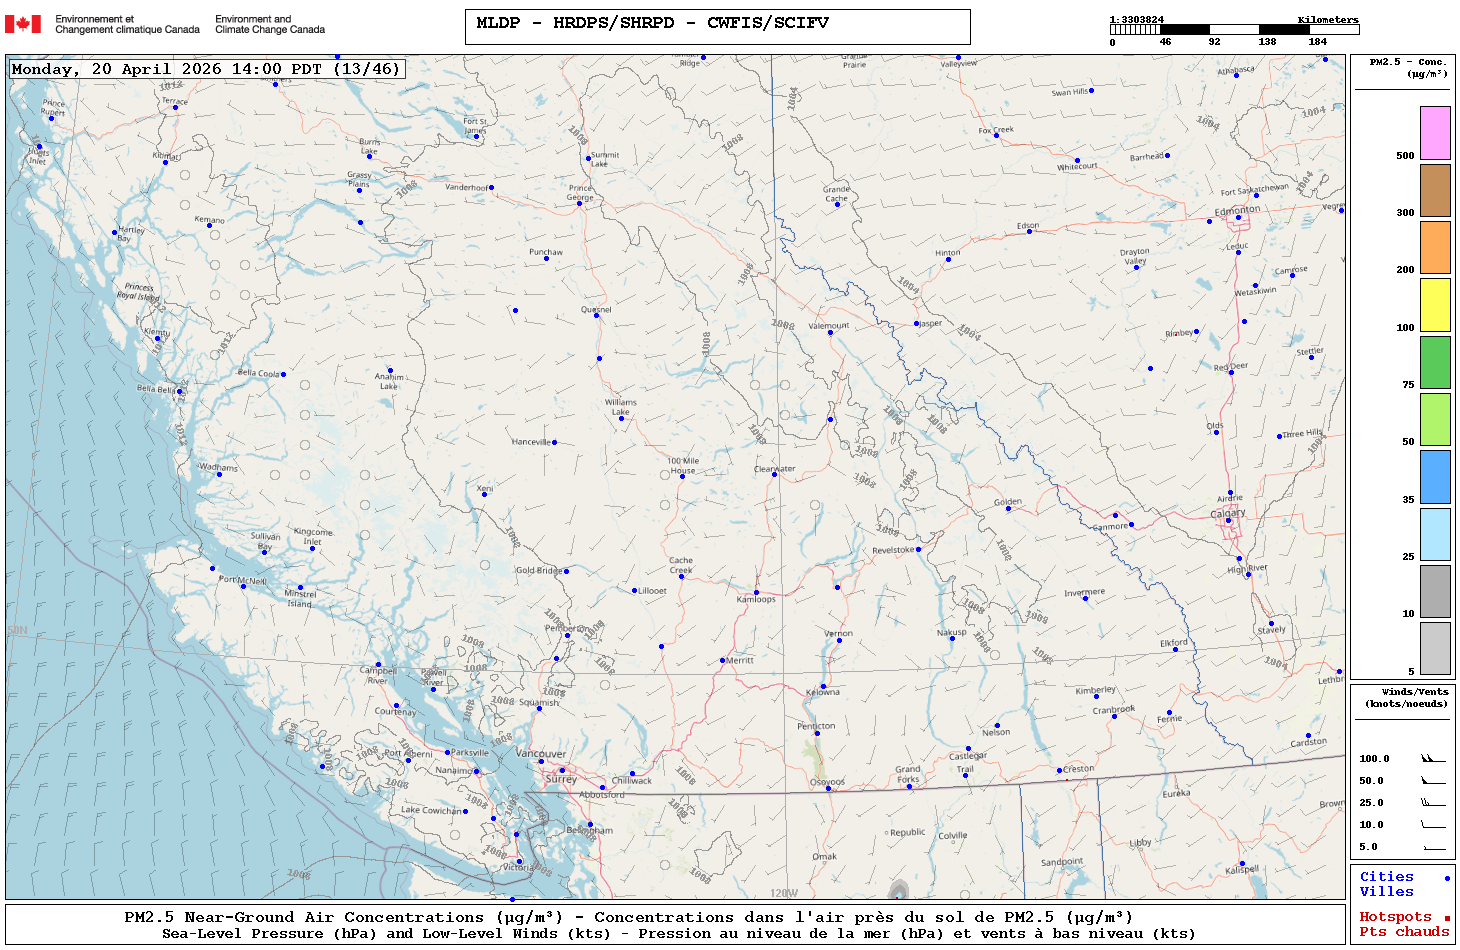Click the kilometers scale bar

tap(1234, 30)
